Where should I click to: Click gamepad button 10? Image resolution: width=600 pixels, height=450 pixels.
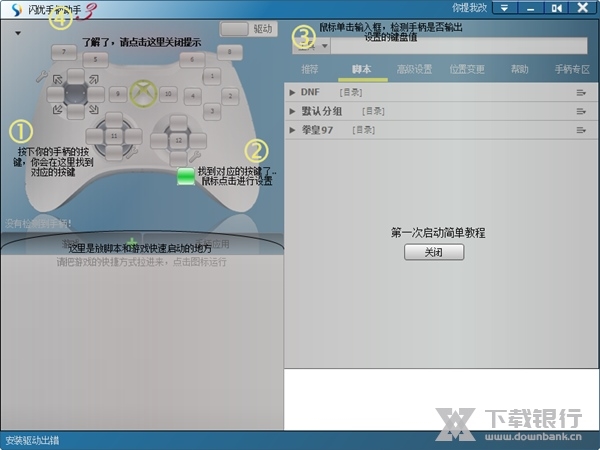coord(168,94)
